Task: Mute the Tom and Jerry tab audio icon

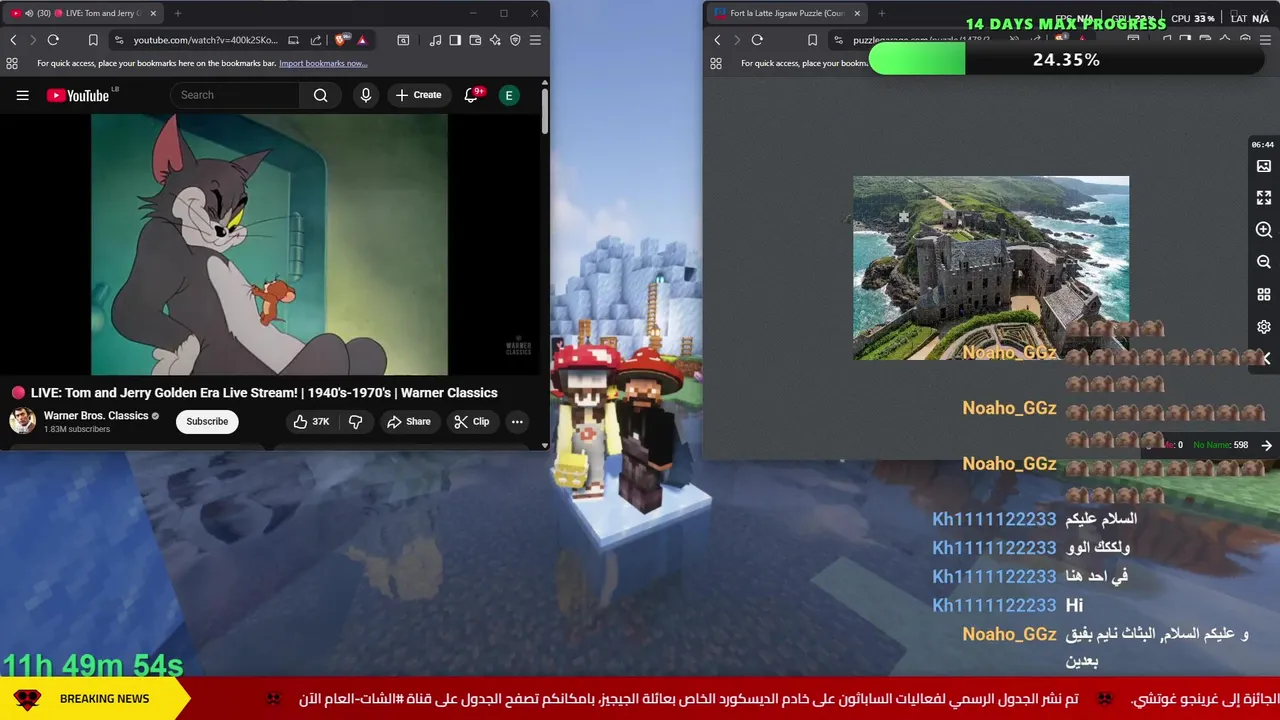Action: point(28,13)
